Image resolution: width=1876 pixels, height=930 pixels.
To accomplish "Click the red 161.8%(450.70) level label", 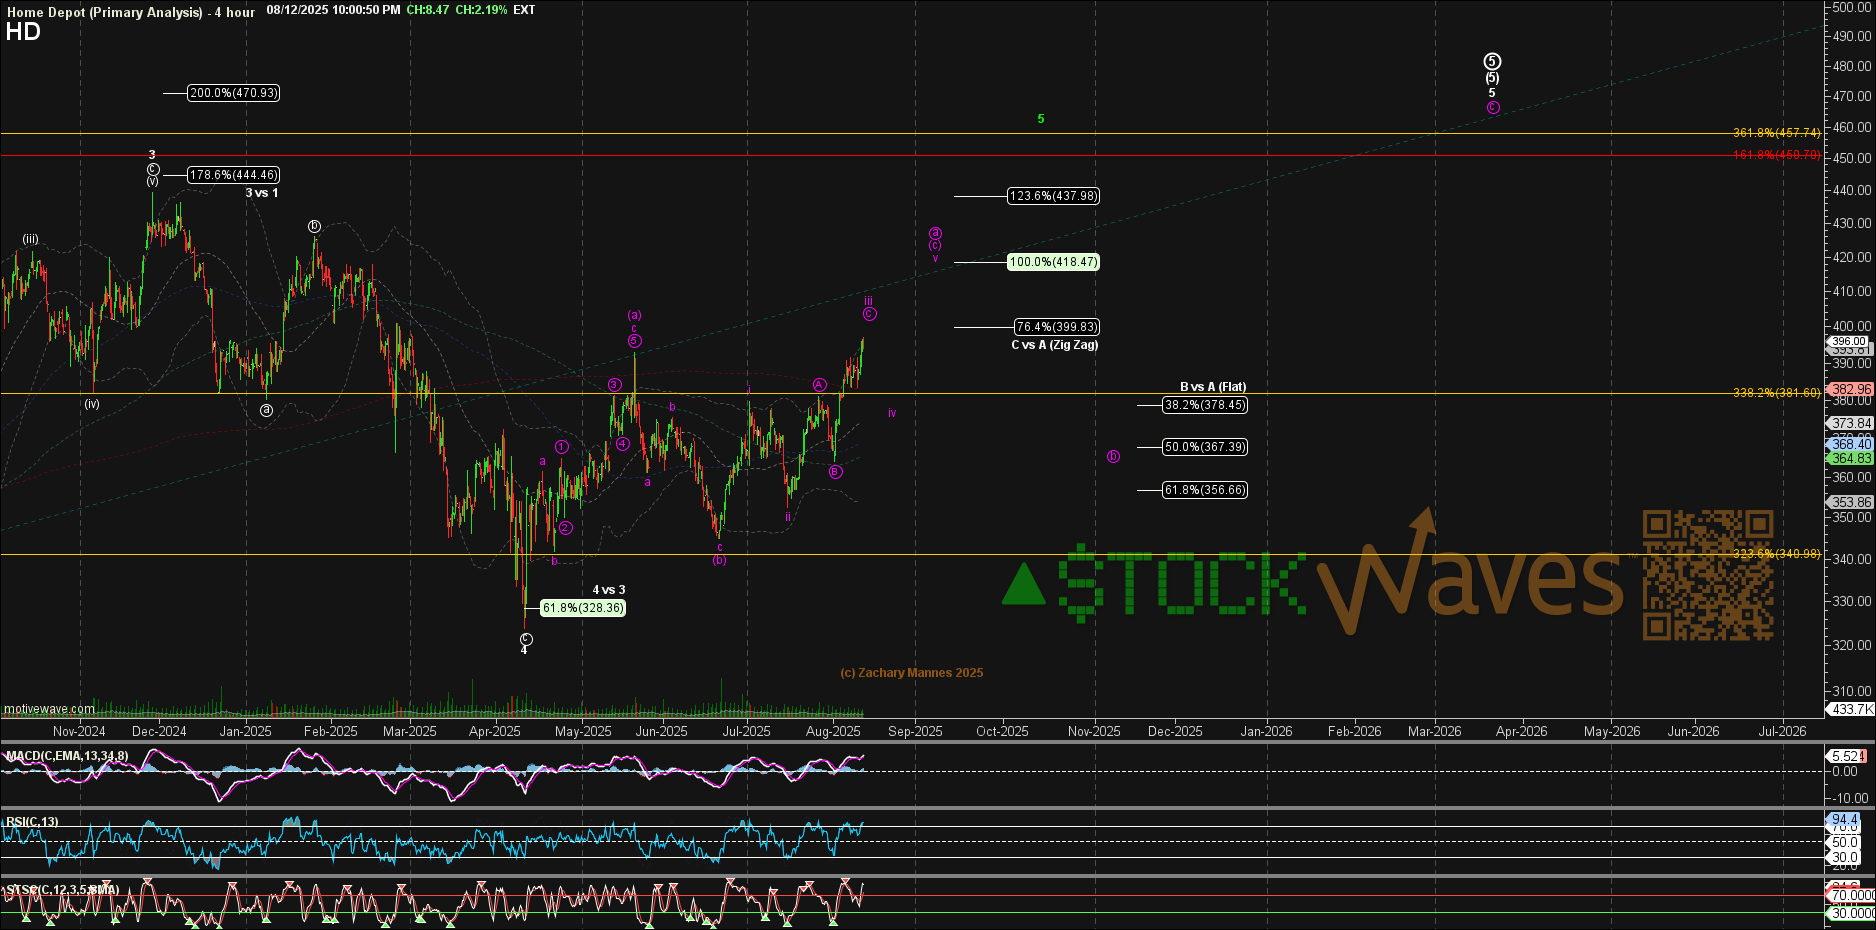I will point(1776,155).
